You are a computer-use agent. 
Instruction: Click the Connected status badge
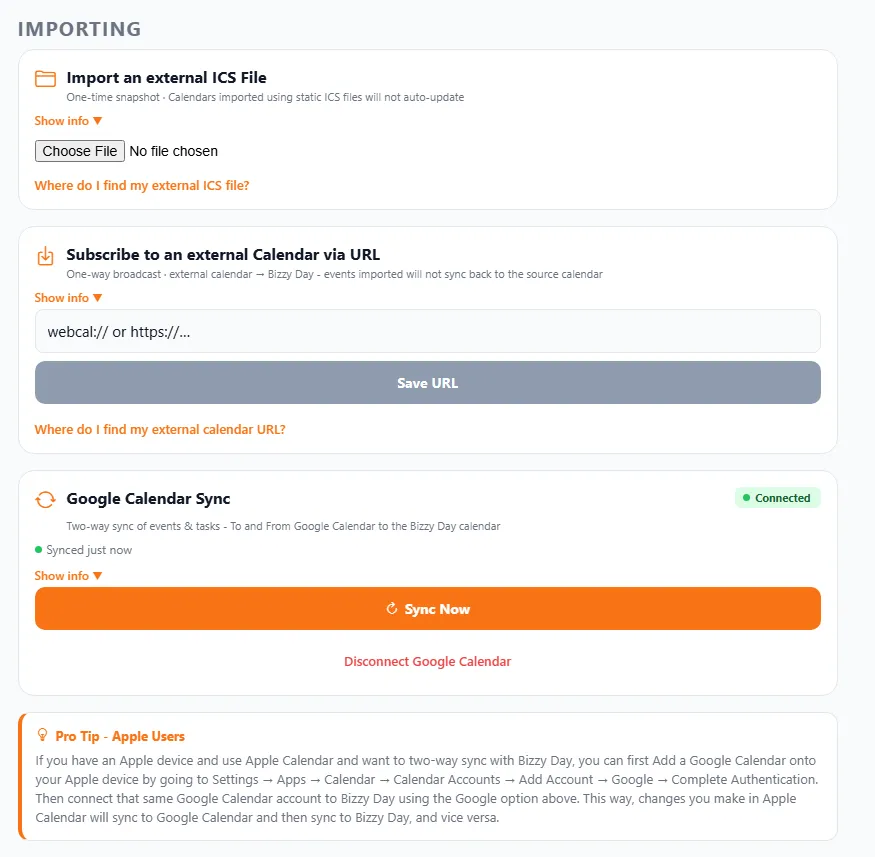point(777,498)
